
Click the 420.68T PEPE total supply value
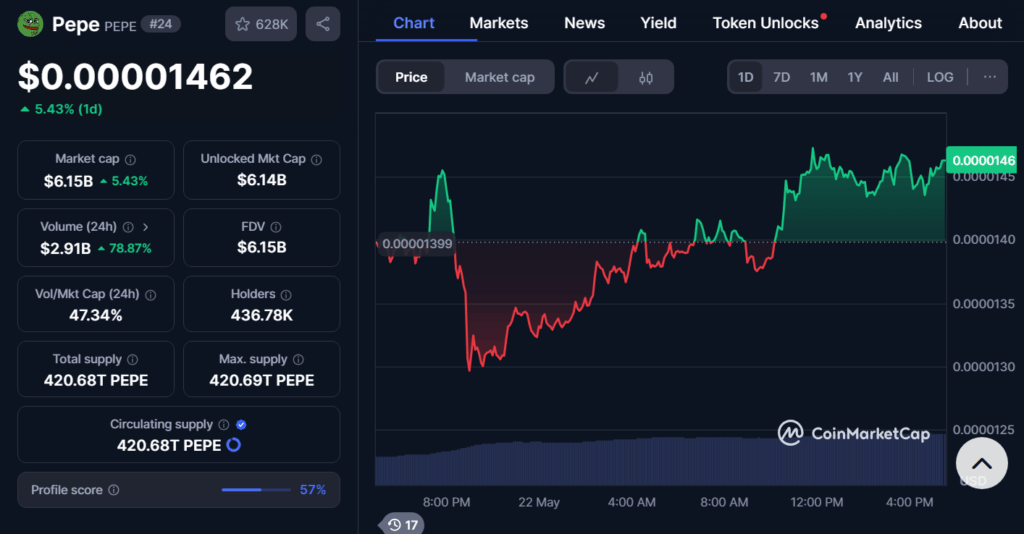coord(96,381)
